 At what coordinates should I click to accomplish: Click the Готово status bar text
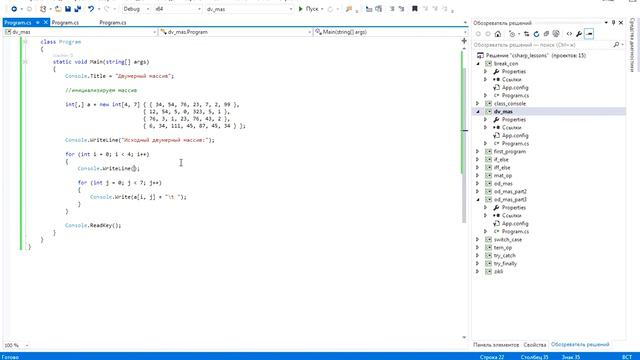(x=10, y=357)
